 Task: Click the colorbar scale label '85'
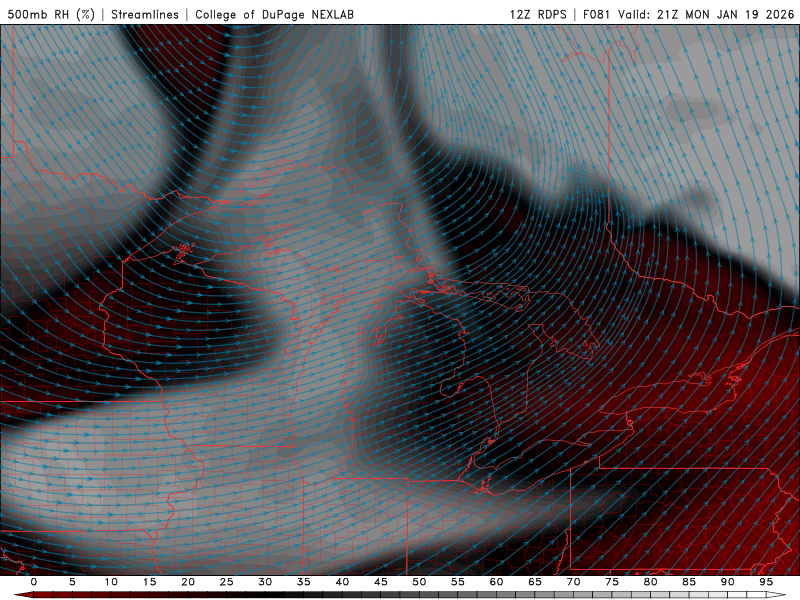(x=688, y=582)
